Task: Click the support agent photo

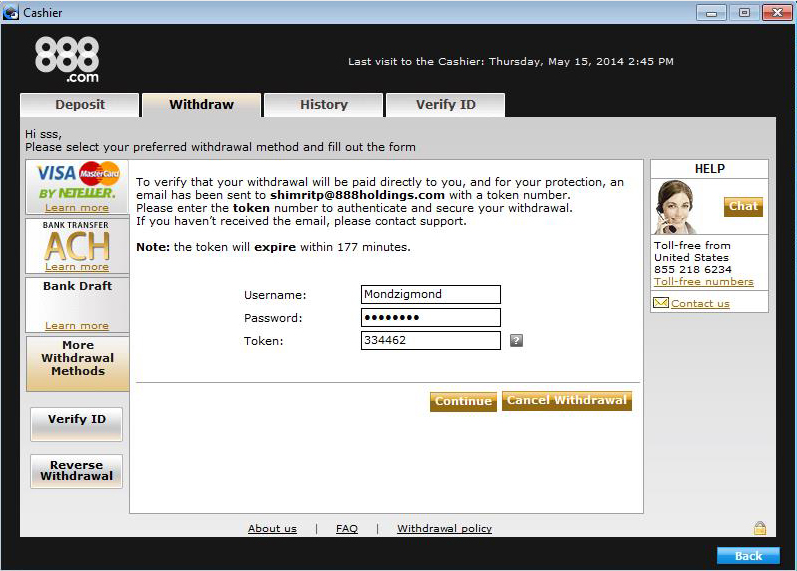Action: click(675, 206)
